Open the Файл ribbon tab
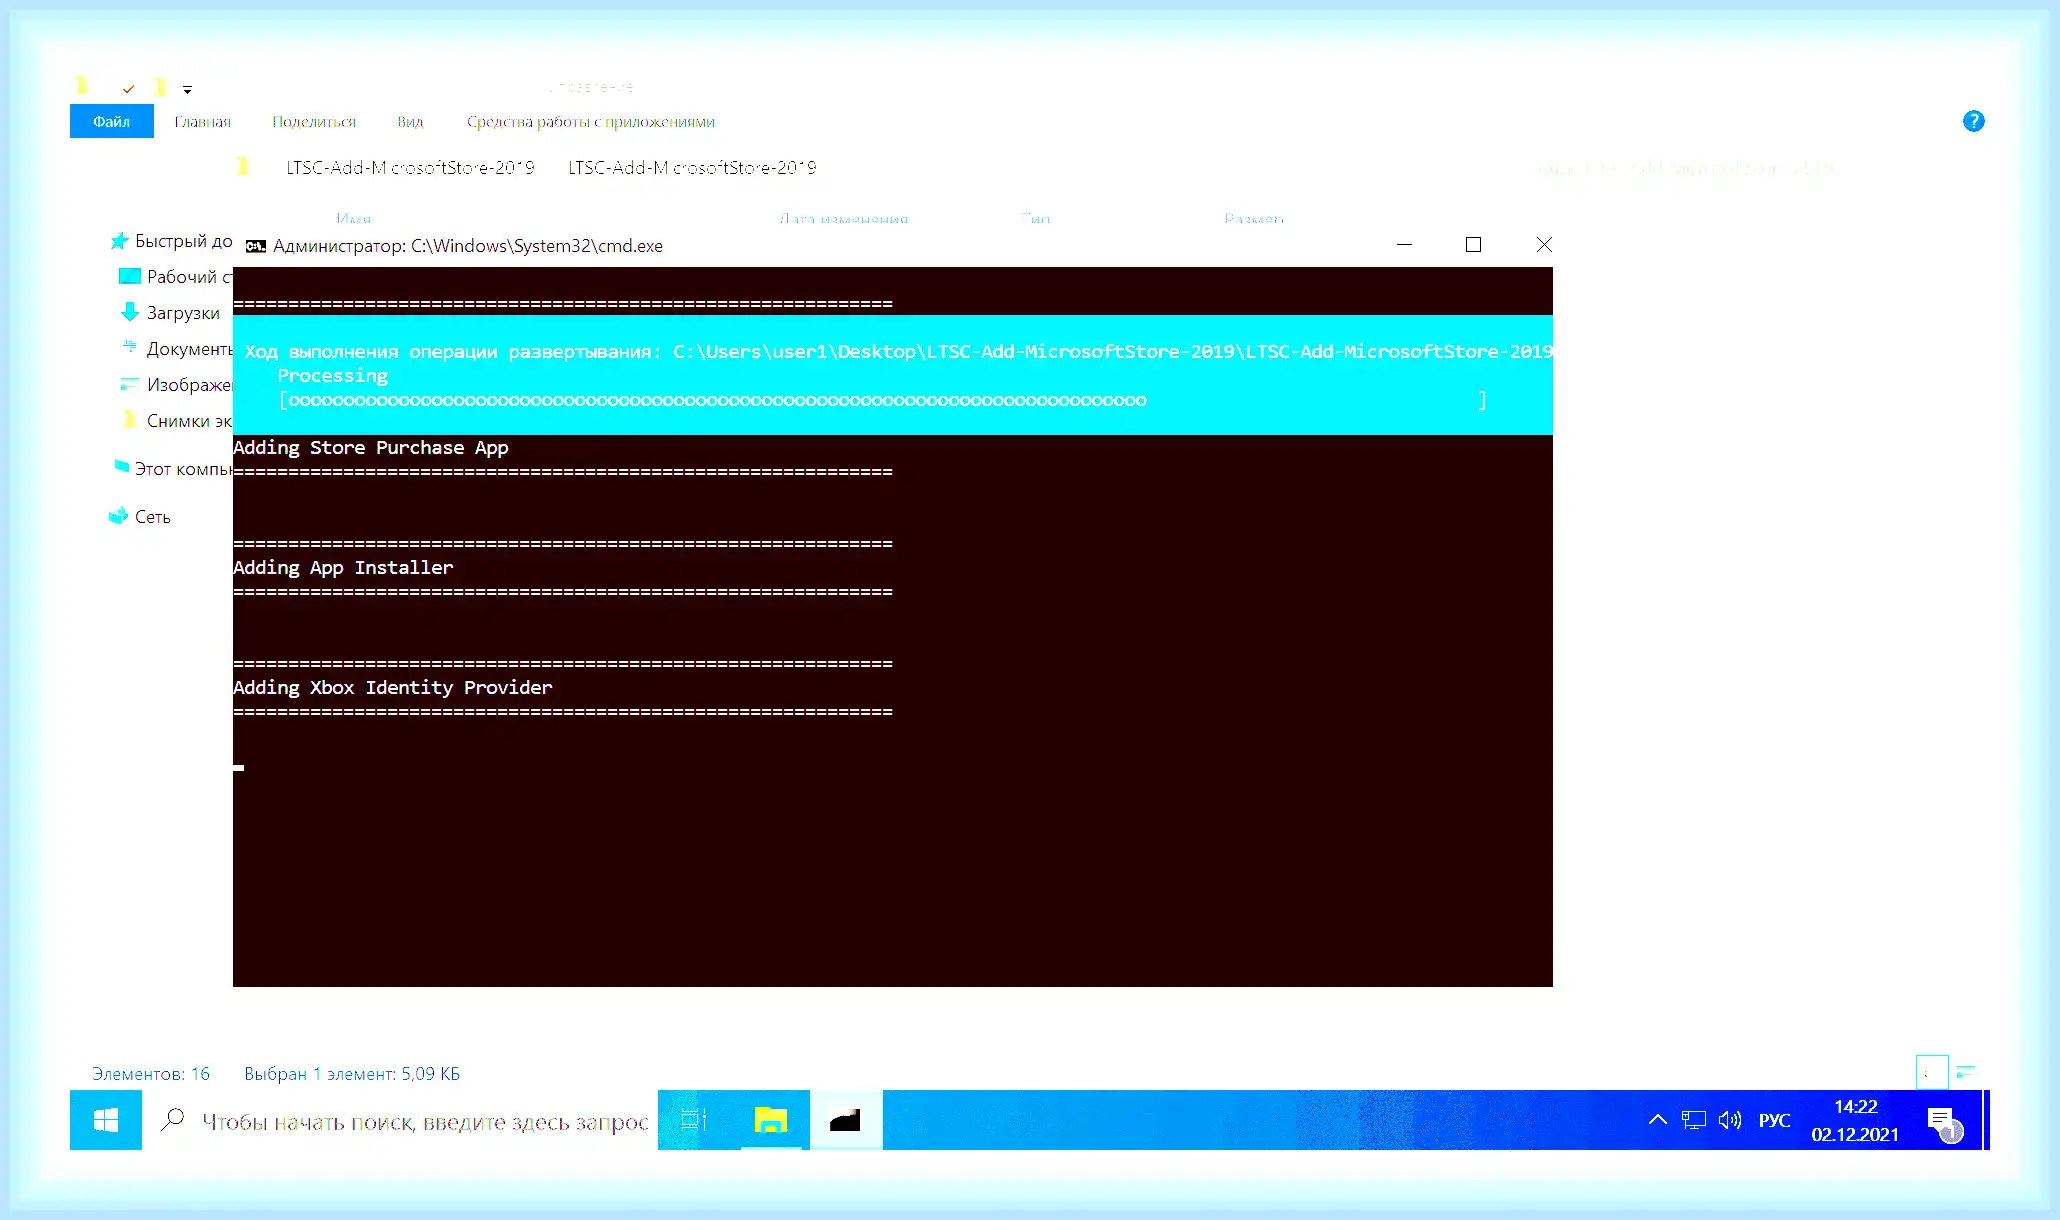The image size is (2060, 1220). 111,121
